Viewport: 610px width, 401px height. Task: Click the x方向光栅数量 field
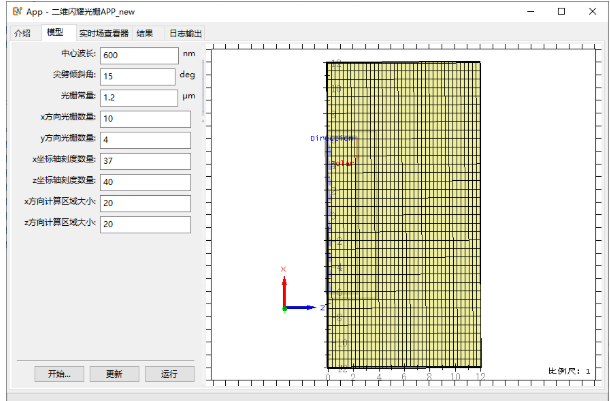coord(145,118)
